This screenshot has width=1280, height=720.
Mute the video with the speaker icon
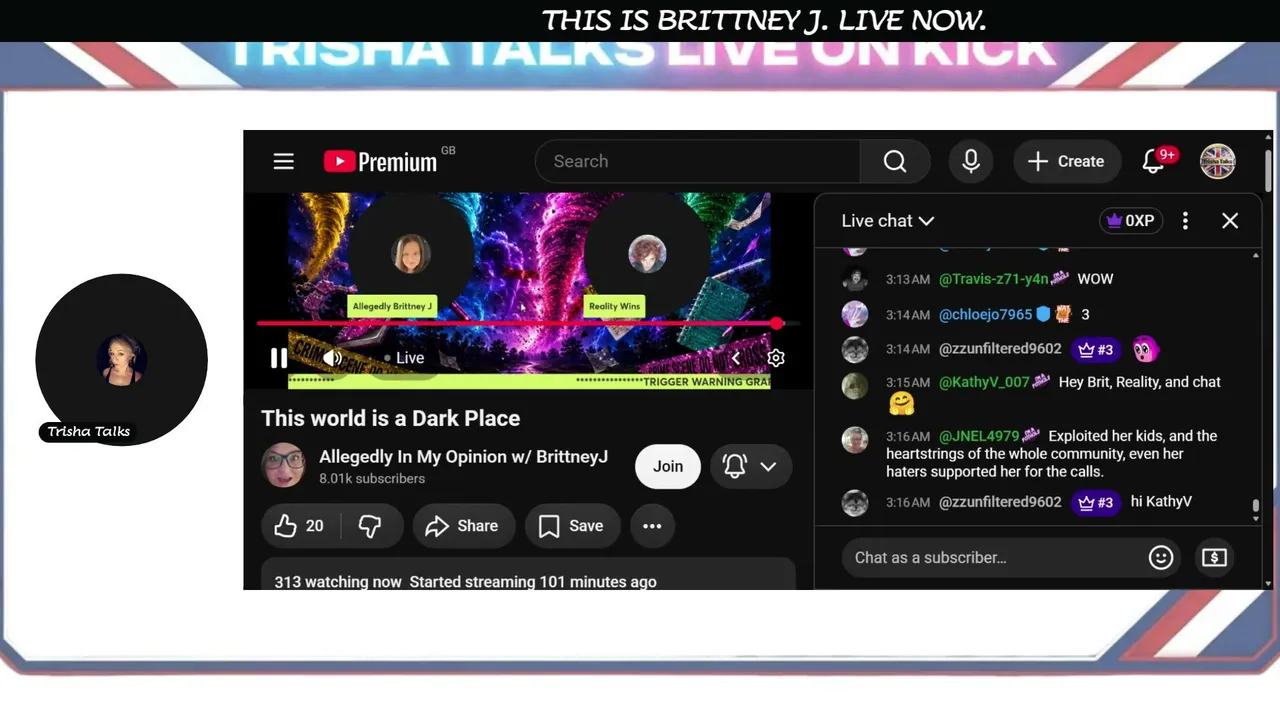332,358
